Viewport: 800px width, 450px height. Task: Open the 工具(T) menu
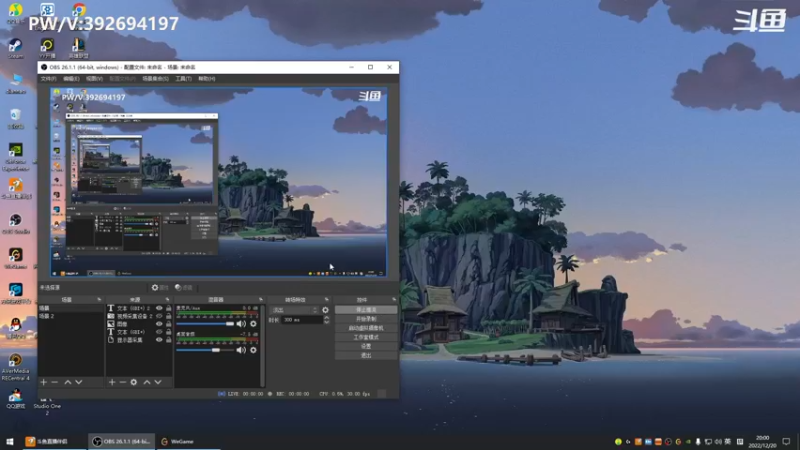click(x=183, y=79)
